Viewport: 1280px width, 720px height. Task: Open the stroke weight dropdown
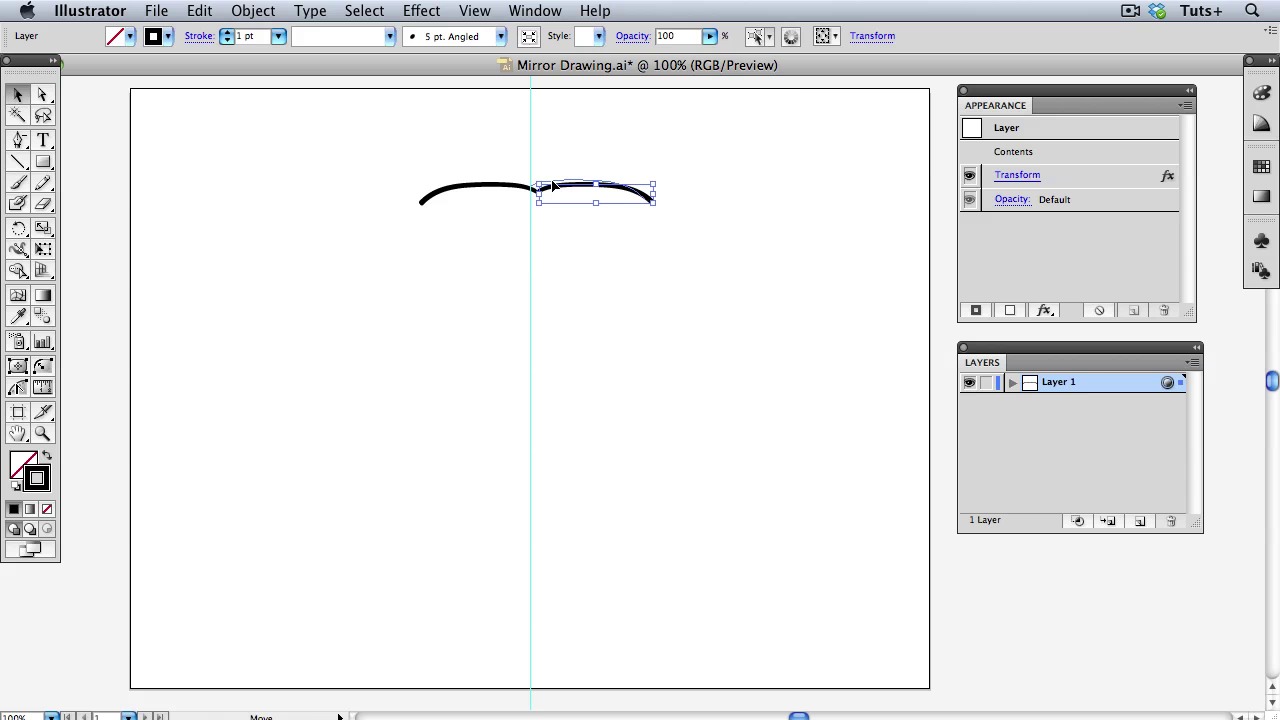coord(278,37)
